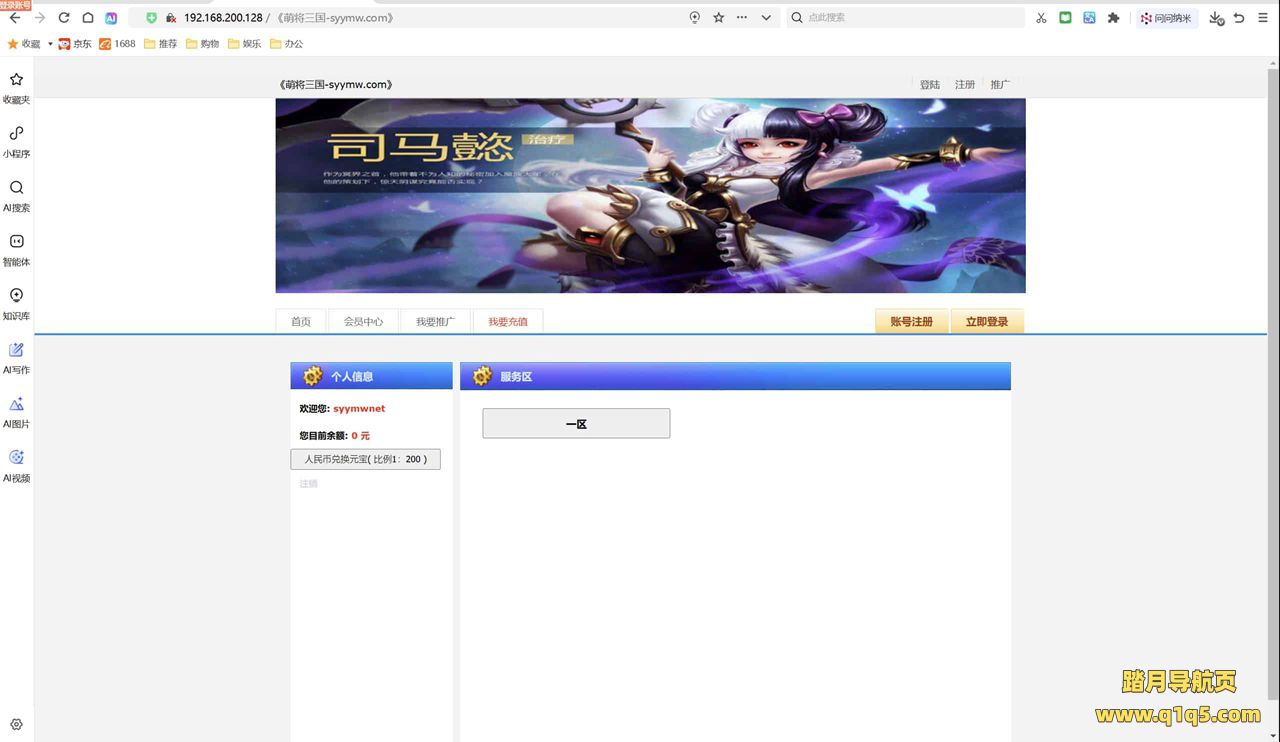Expand the address bar dropdown chevron
The image size is (1280, 742).
766,18
